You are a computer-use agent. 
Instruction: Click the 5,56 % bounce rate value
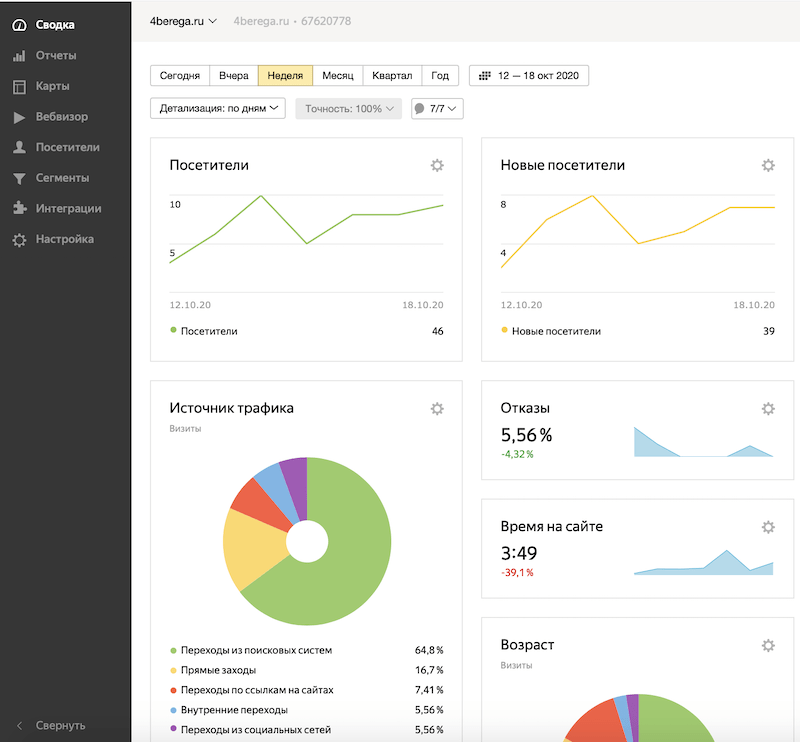click(x=526, y=435)
